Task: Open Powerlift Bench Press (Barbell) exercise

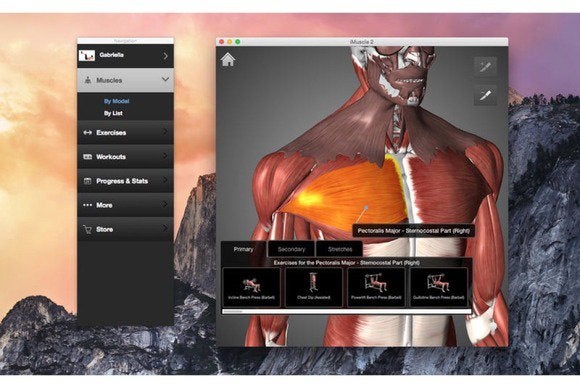Action: click(x=376, y=287)
